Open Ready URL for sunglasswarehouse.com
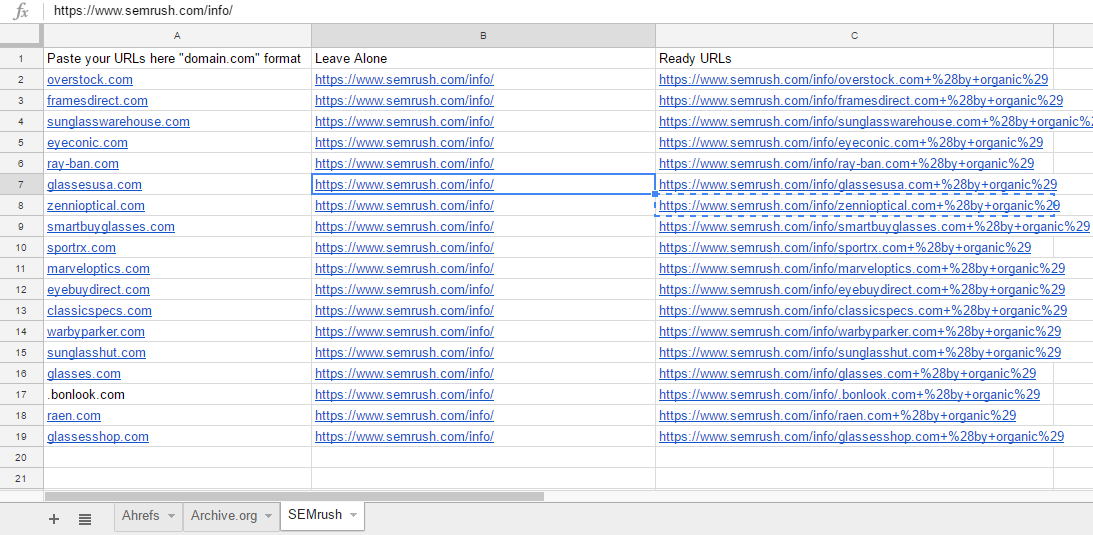 pyautogui.click(x=876, y=122)
